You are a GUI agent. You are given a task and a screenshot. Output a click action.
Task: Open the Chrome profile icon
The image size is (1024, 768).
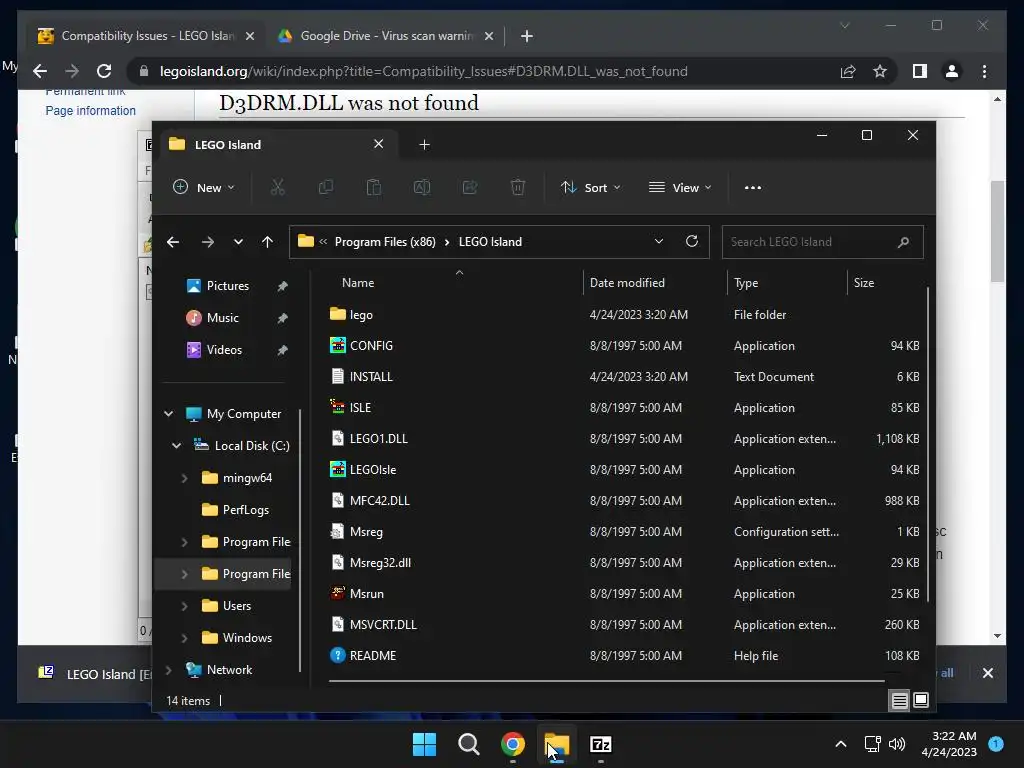[952, 71]
